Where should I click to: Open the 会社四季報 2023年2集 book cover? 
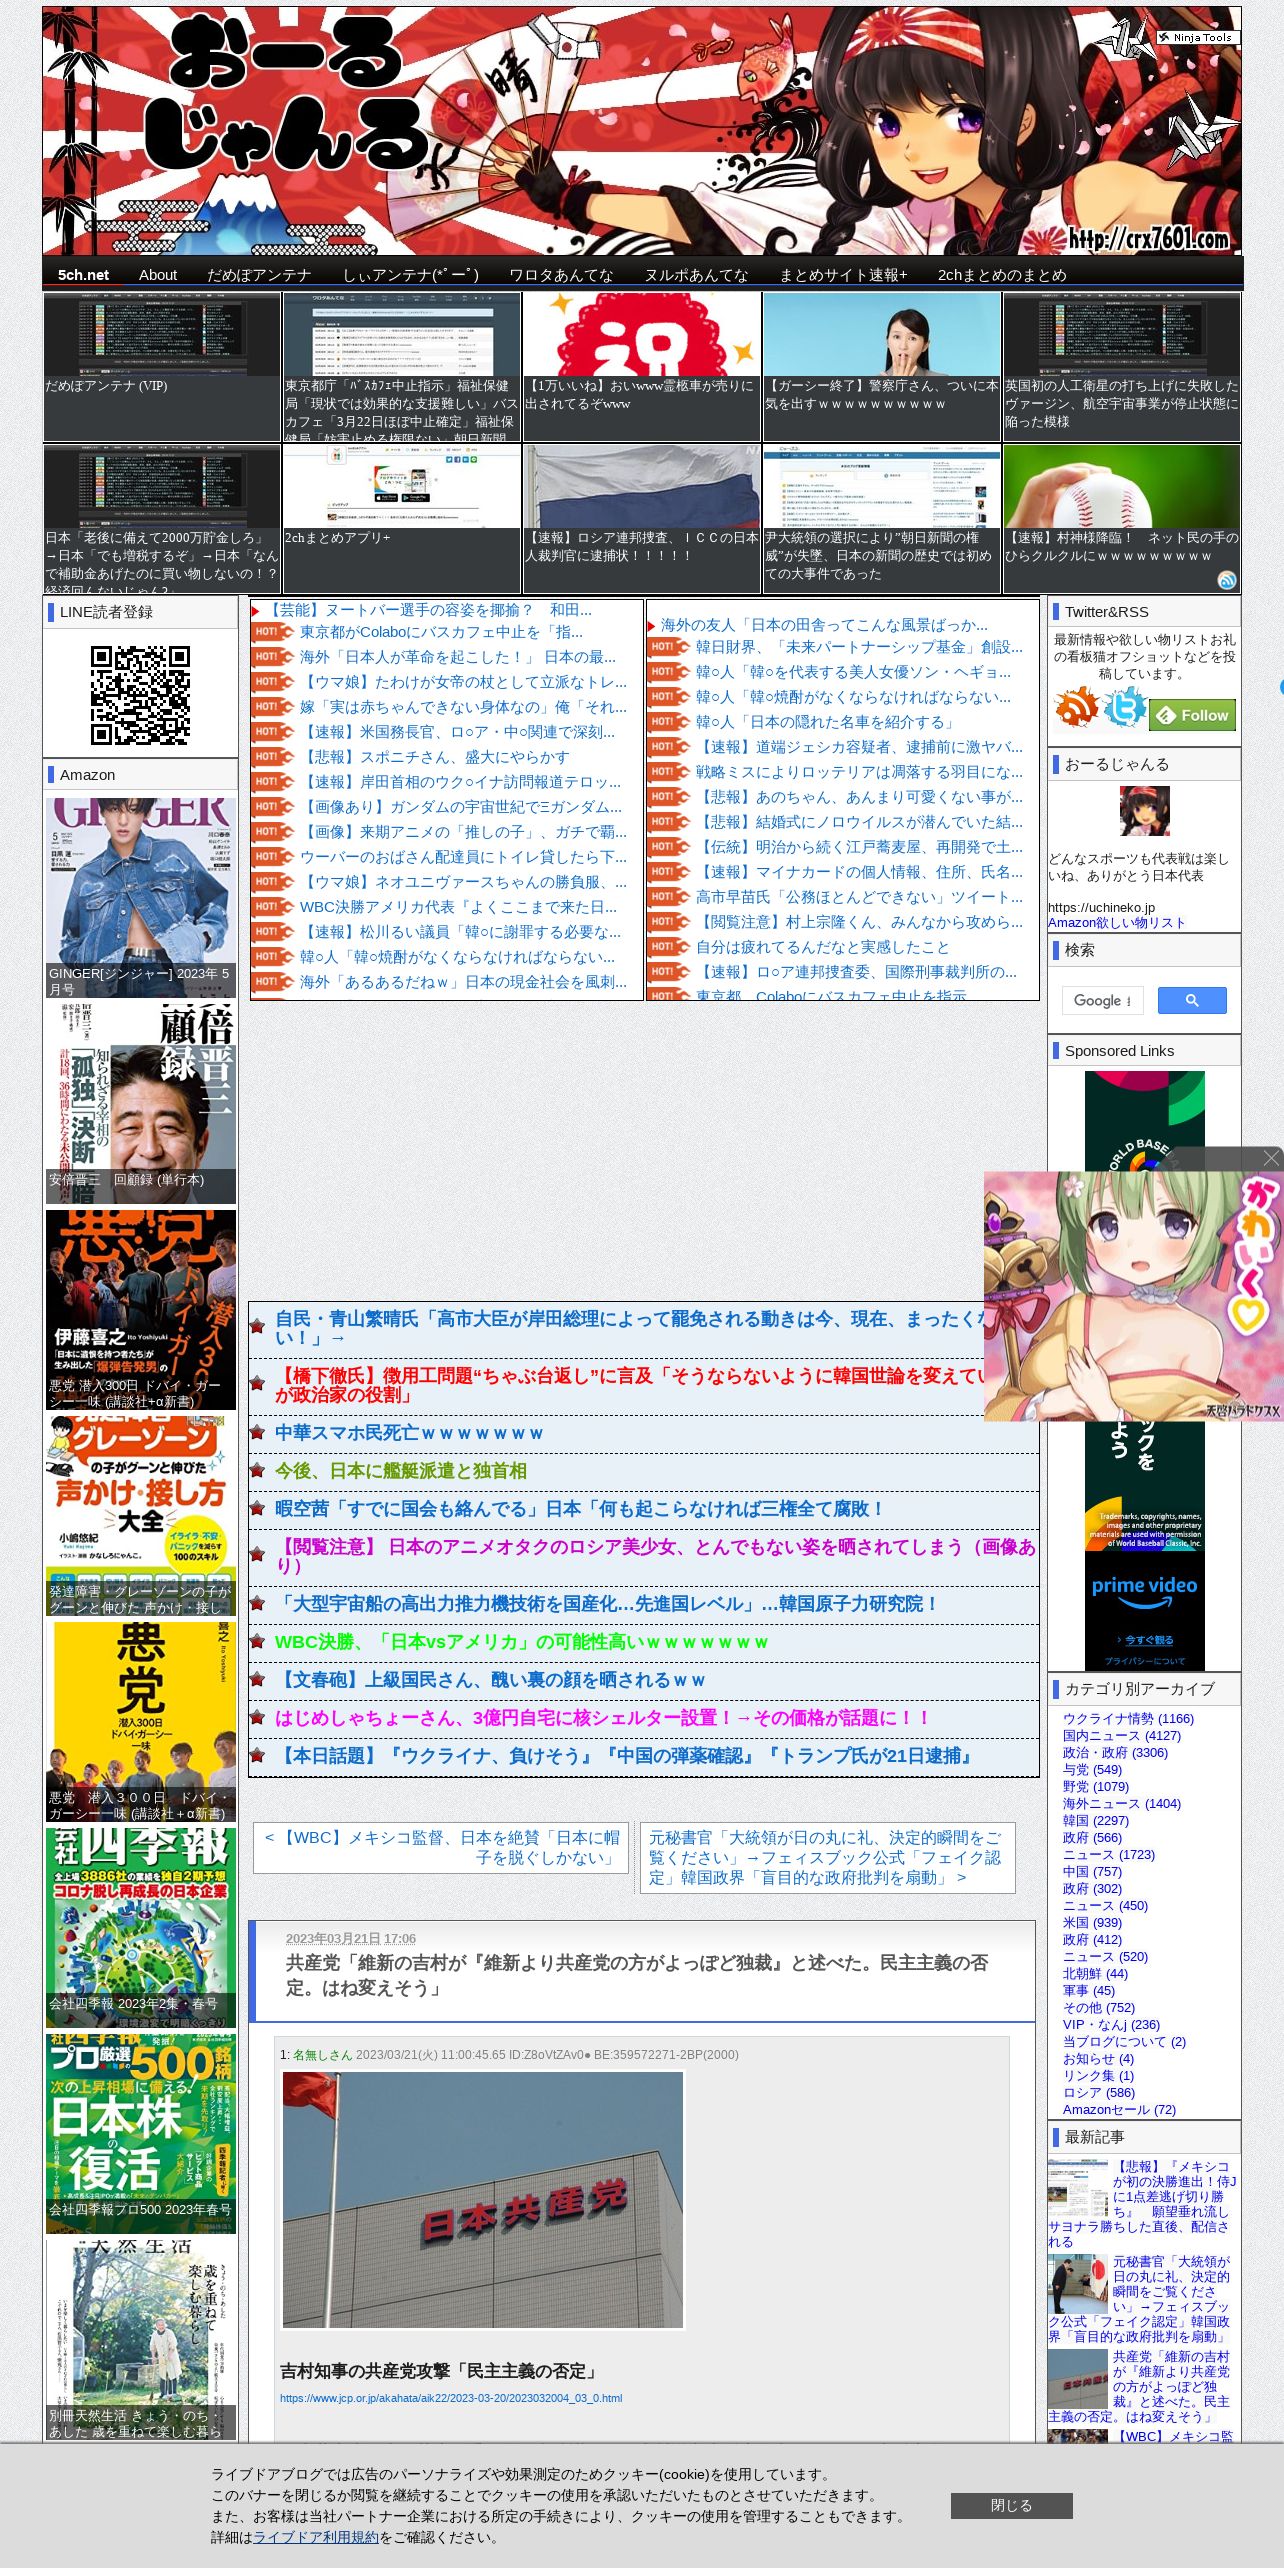pos(141,1927)
